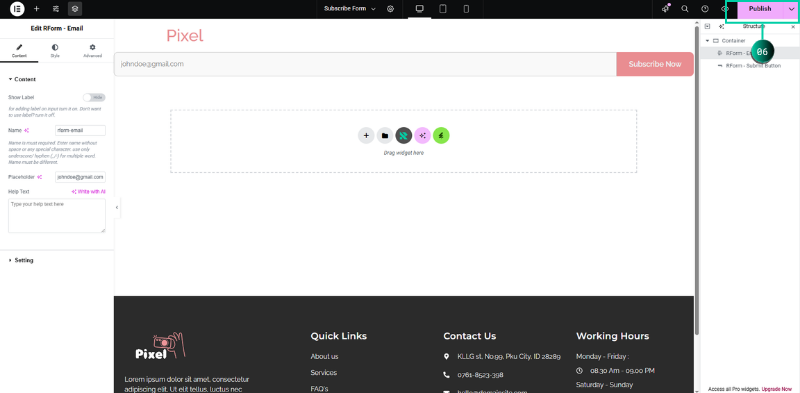Open the Publish options dropdown arrow

pos(791,9)
